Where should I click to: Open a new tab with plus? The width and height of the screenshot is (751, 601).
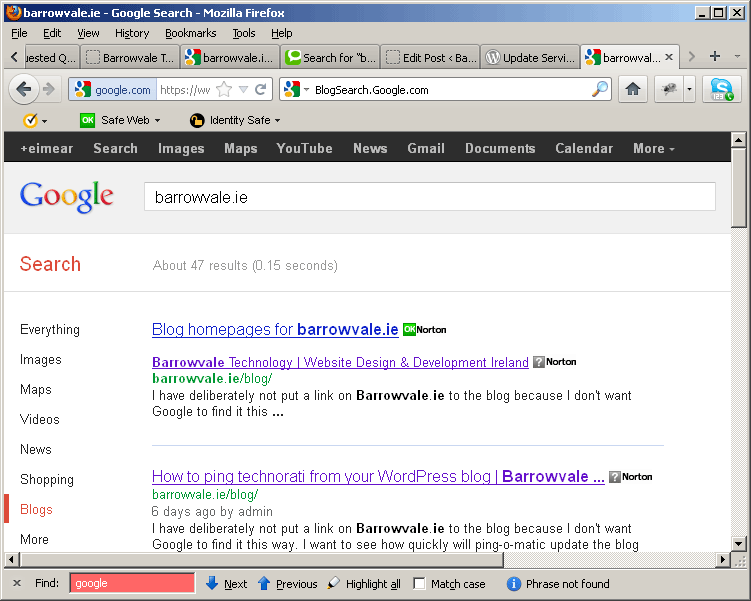pyautogui.click(x=715, y=57)
